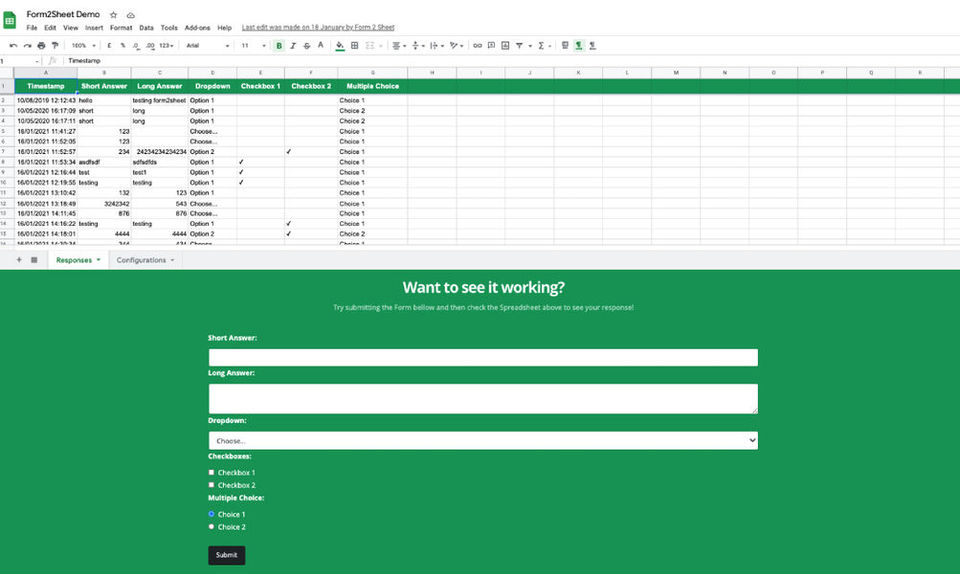This screenshot has height=574, width=960.
Task: Tick the Checkbox 2 option
Action: coord(211,485)
